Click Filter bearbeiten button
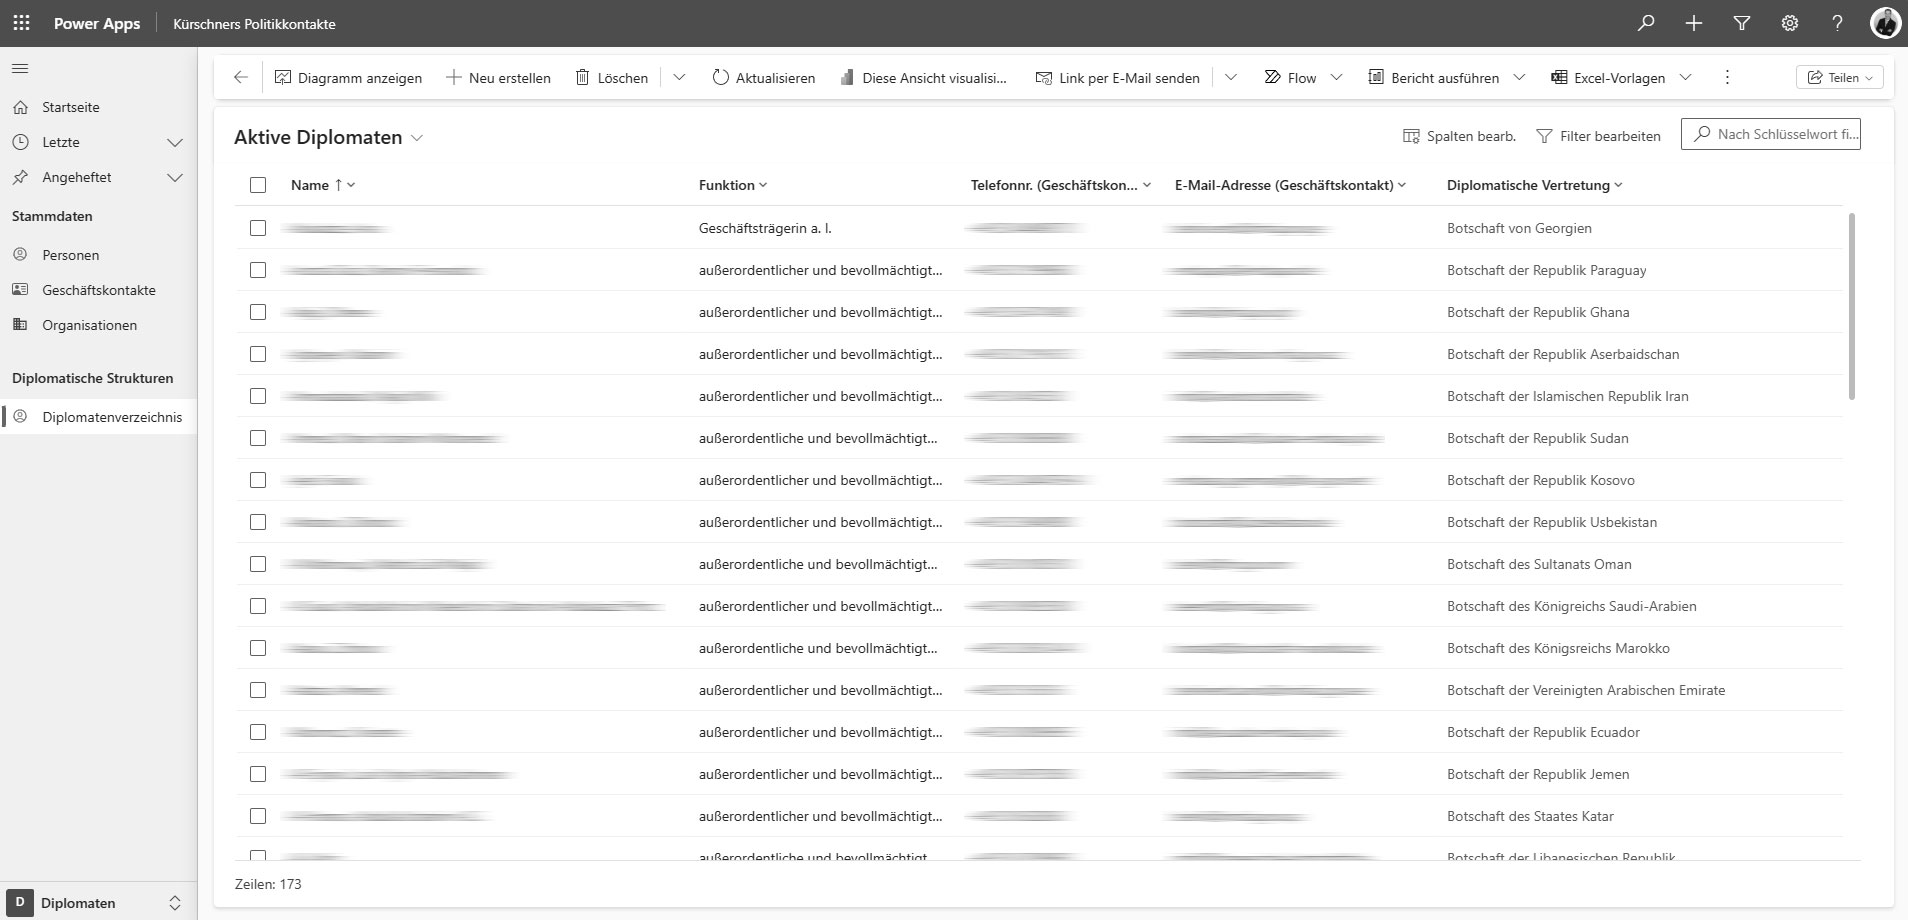 (x=1598, y=136)
